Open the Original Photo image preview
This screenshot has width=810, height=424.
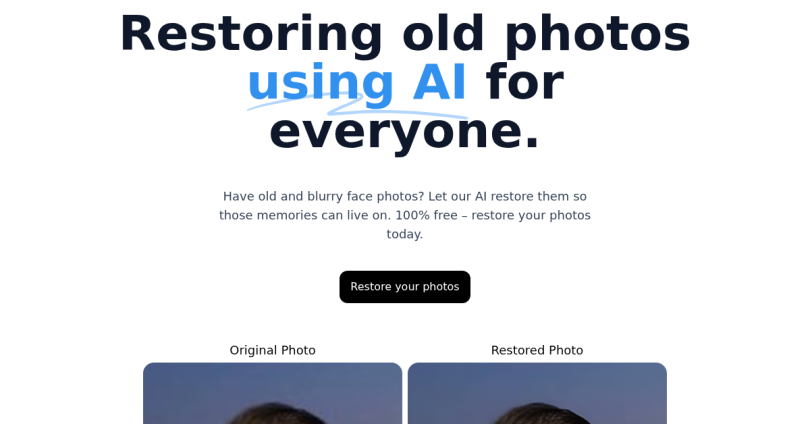coord(272,393)
